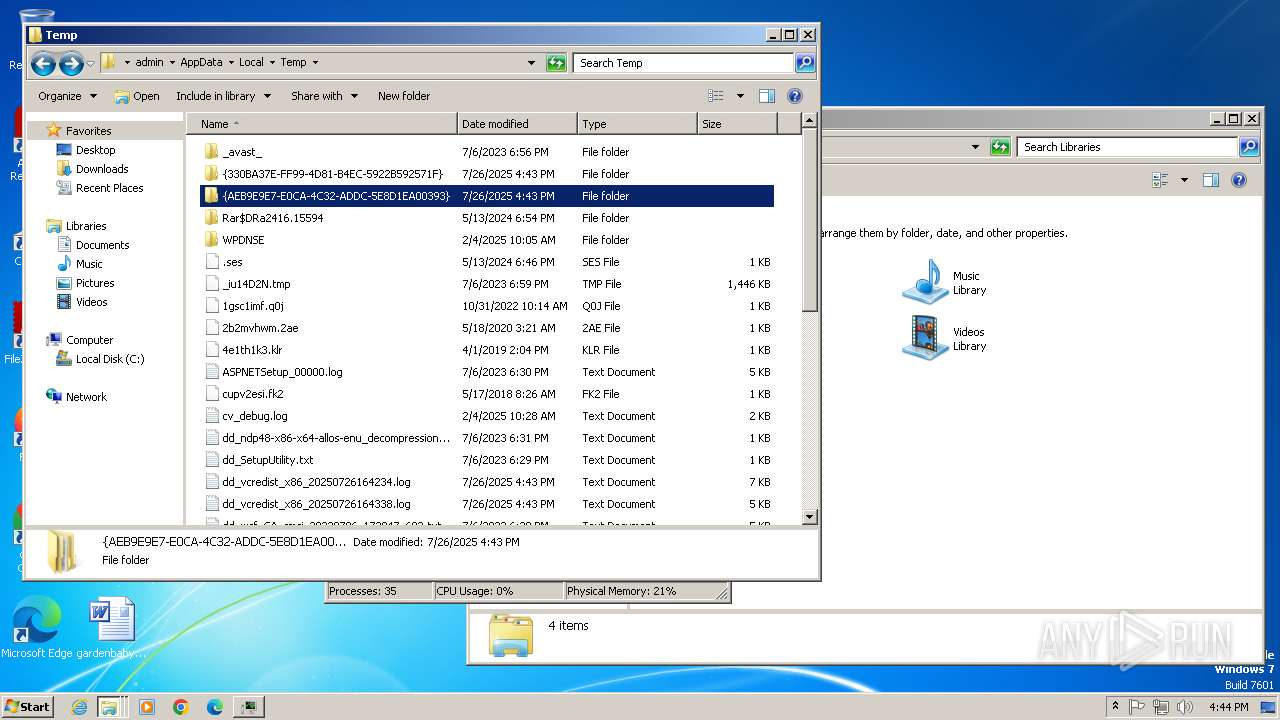Open view options dropdown in Libraries window
1280x720 pixels.
[1184, 180]
